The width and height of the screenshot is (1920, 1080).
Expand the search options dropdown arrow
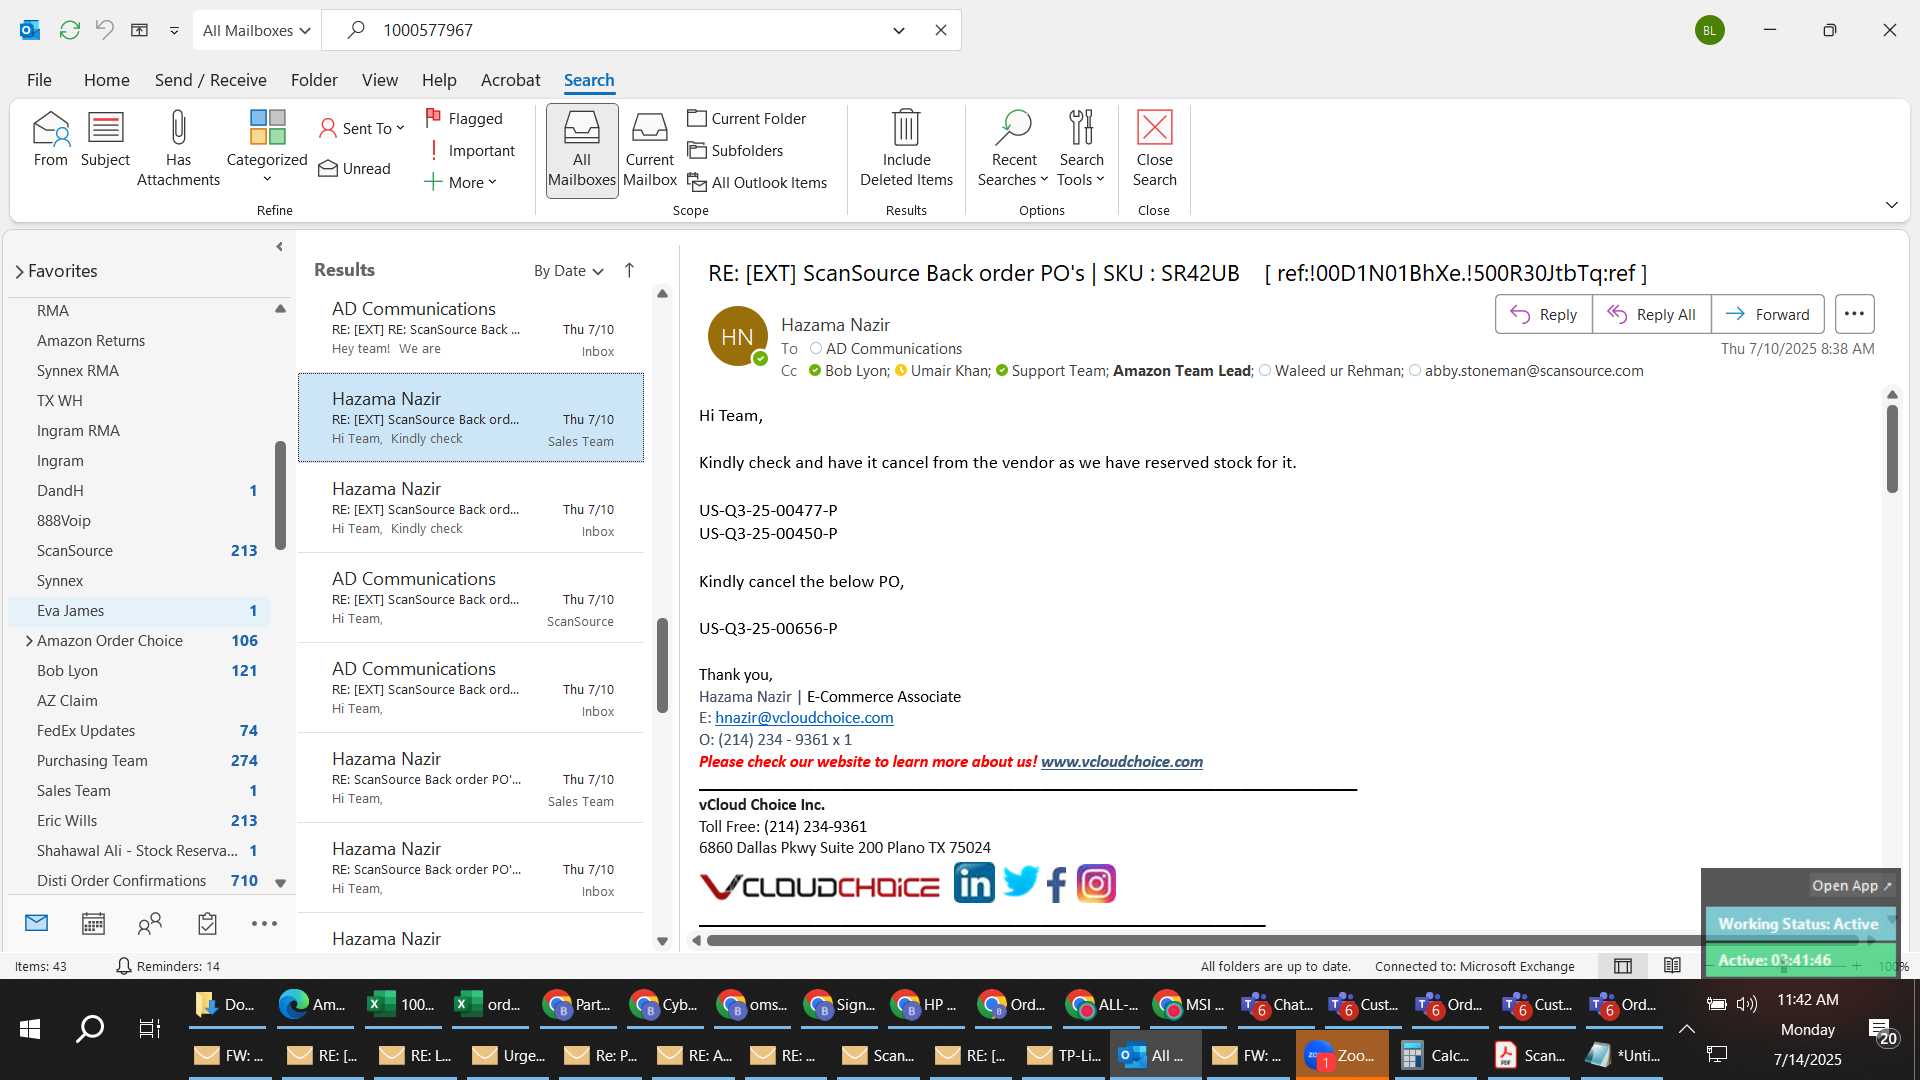point(898,30)
